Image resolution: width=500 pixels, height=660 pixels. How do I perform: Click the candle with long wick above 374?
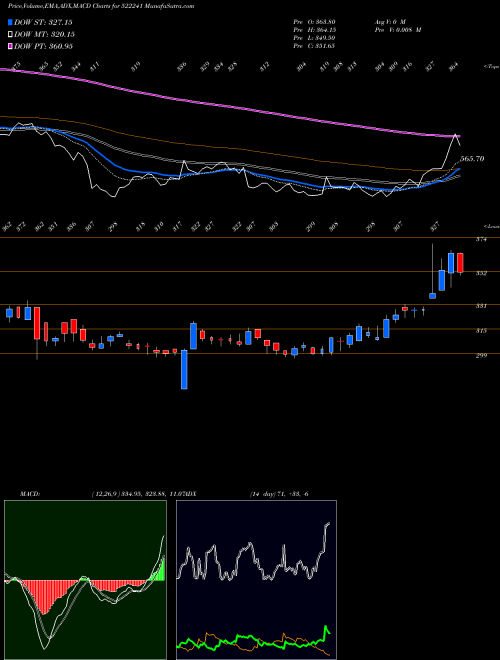coord(432,271)
